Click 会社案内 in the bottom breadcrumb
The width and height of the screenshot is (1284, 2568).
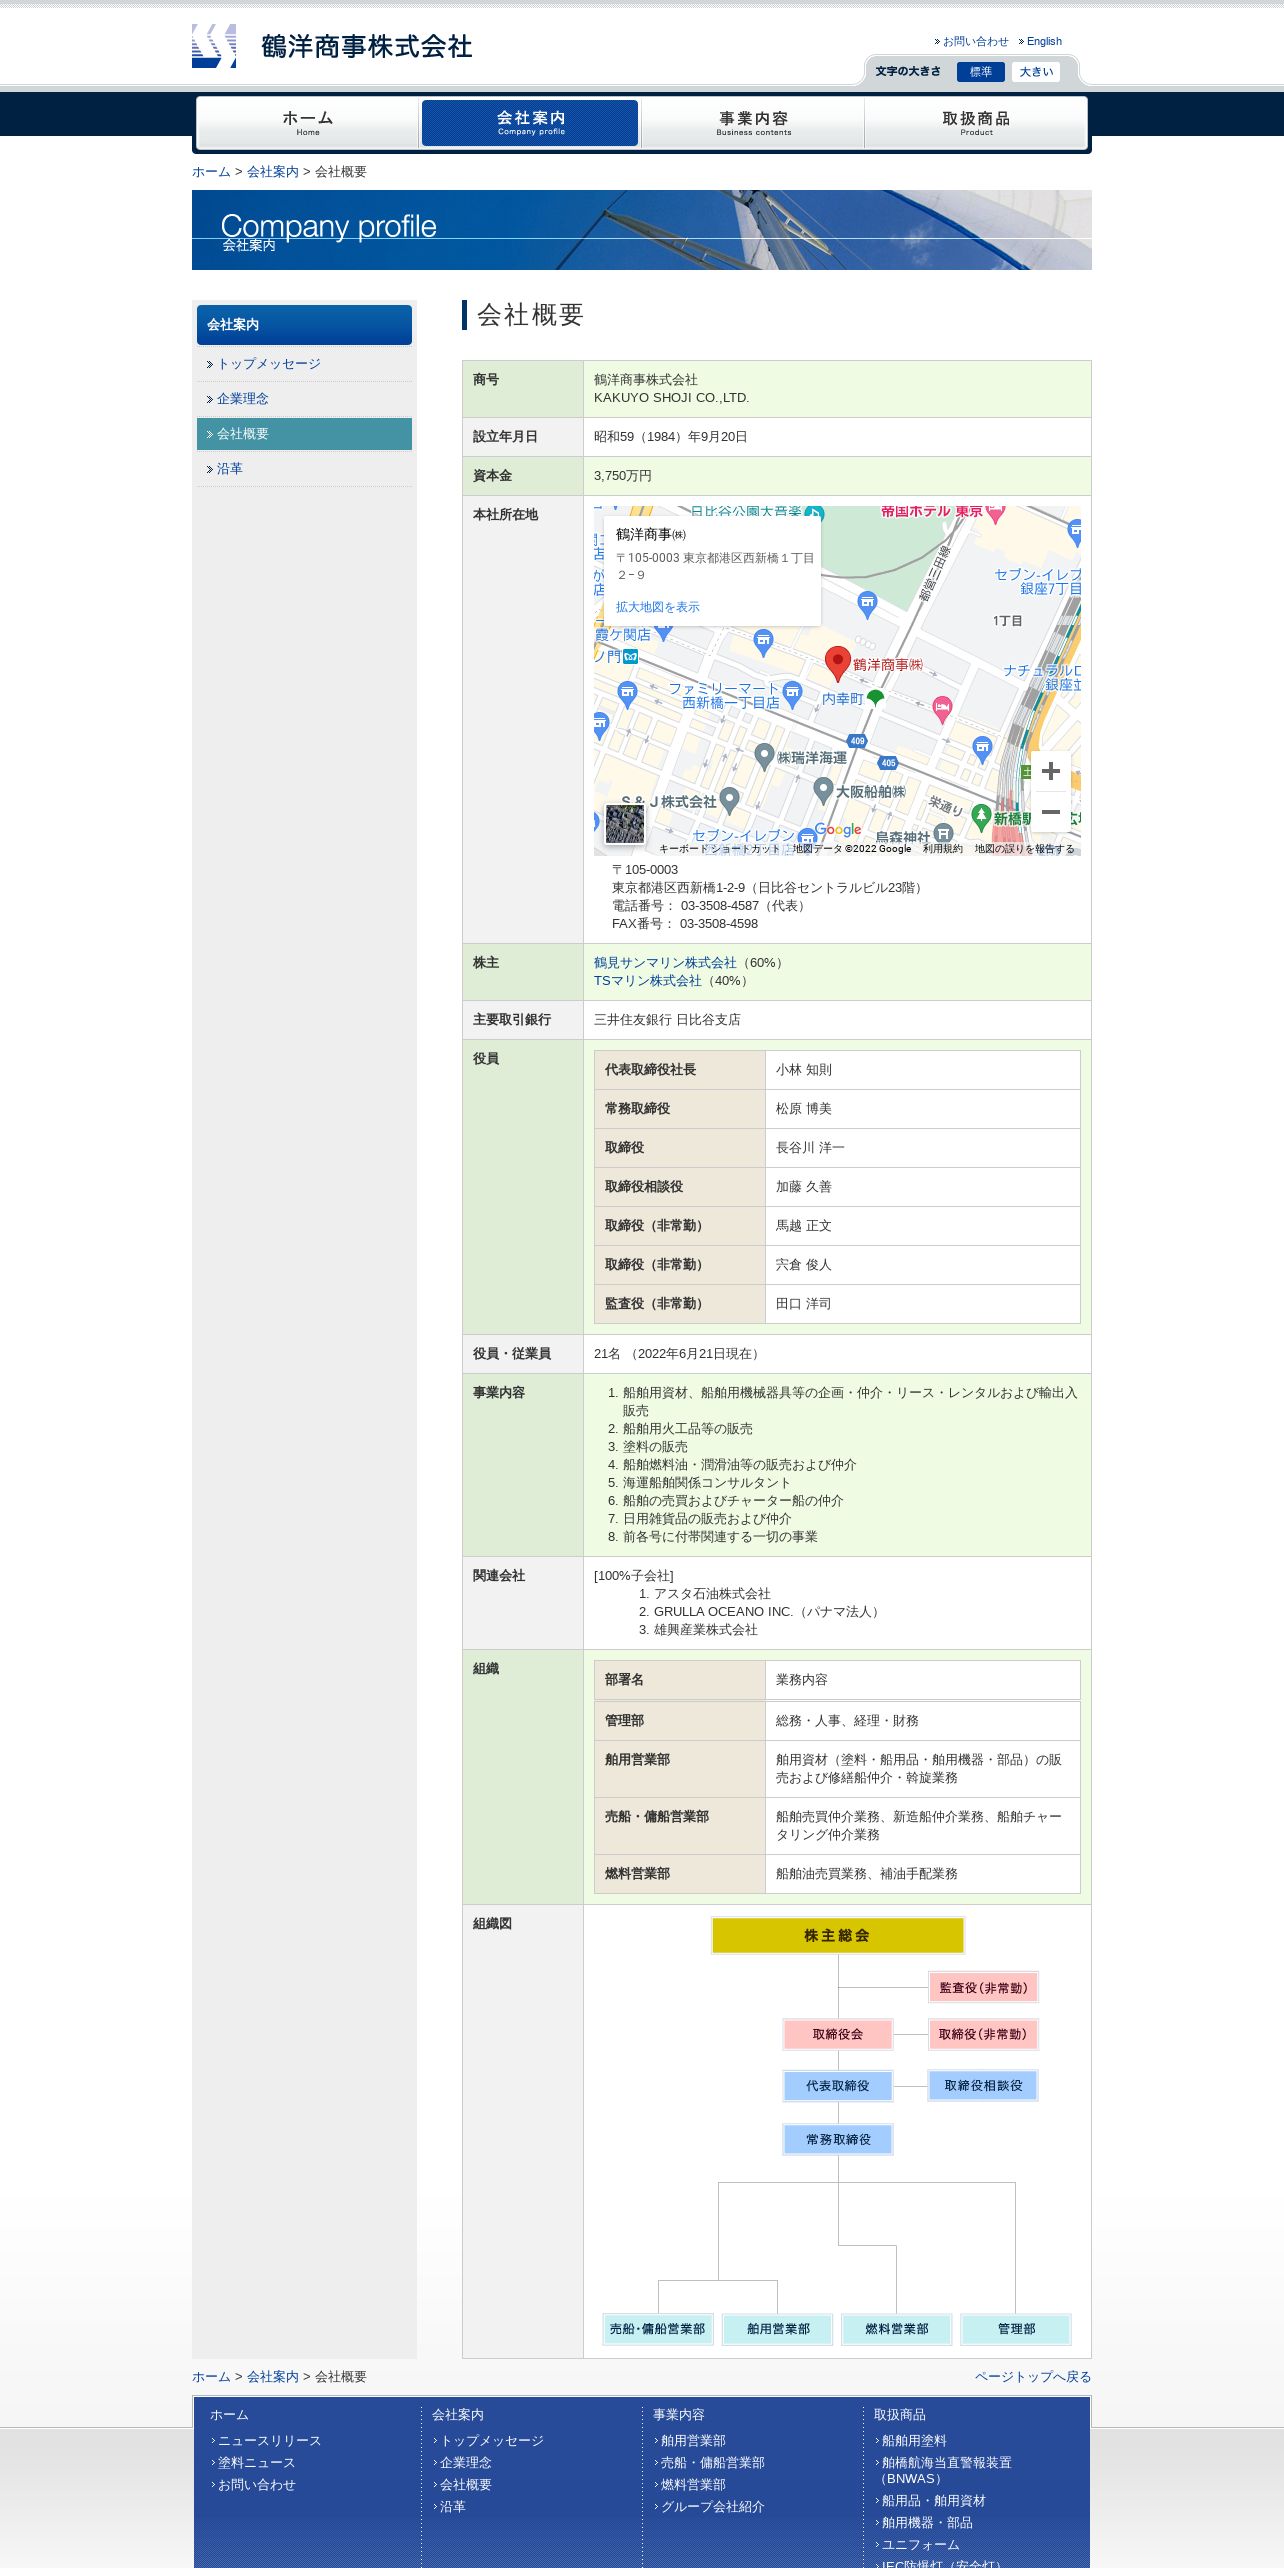(273, 2377)
